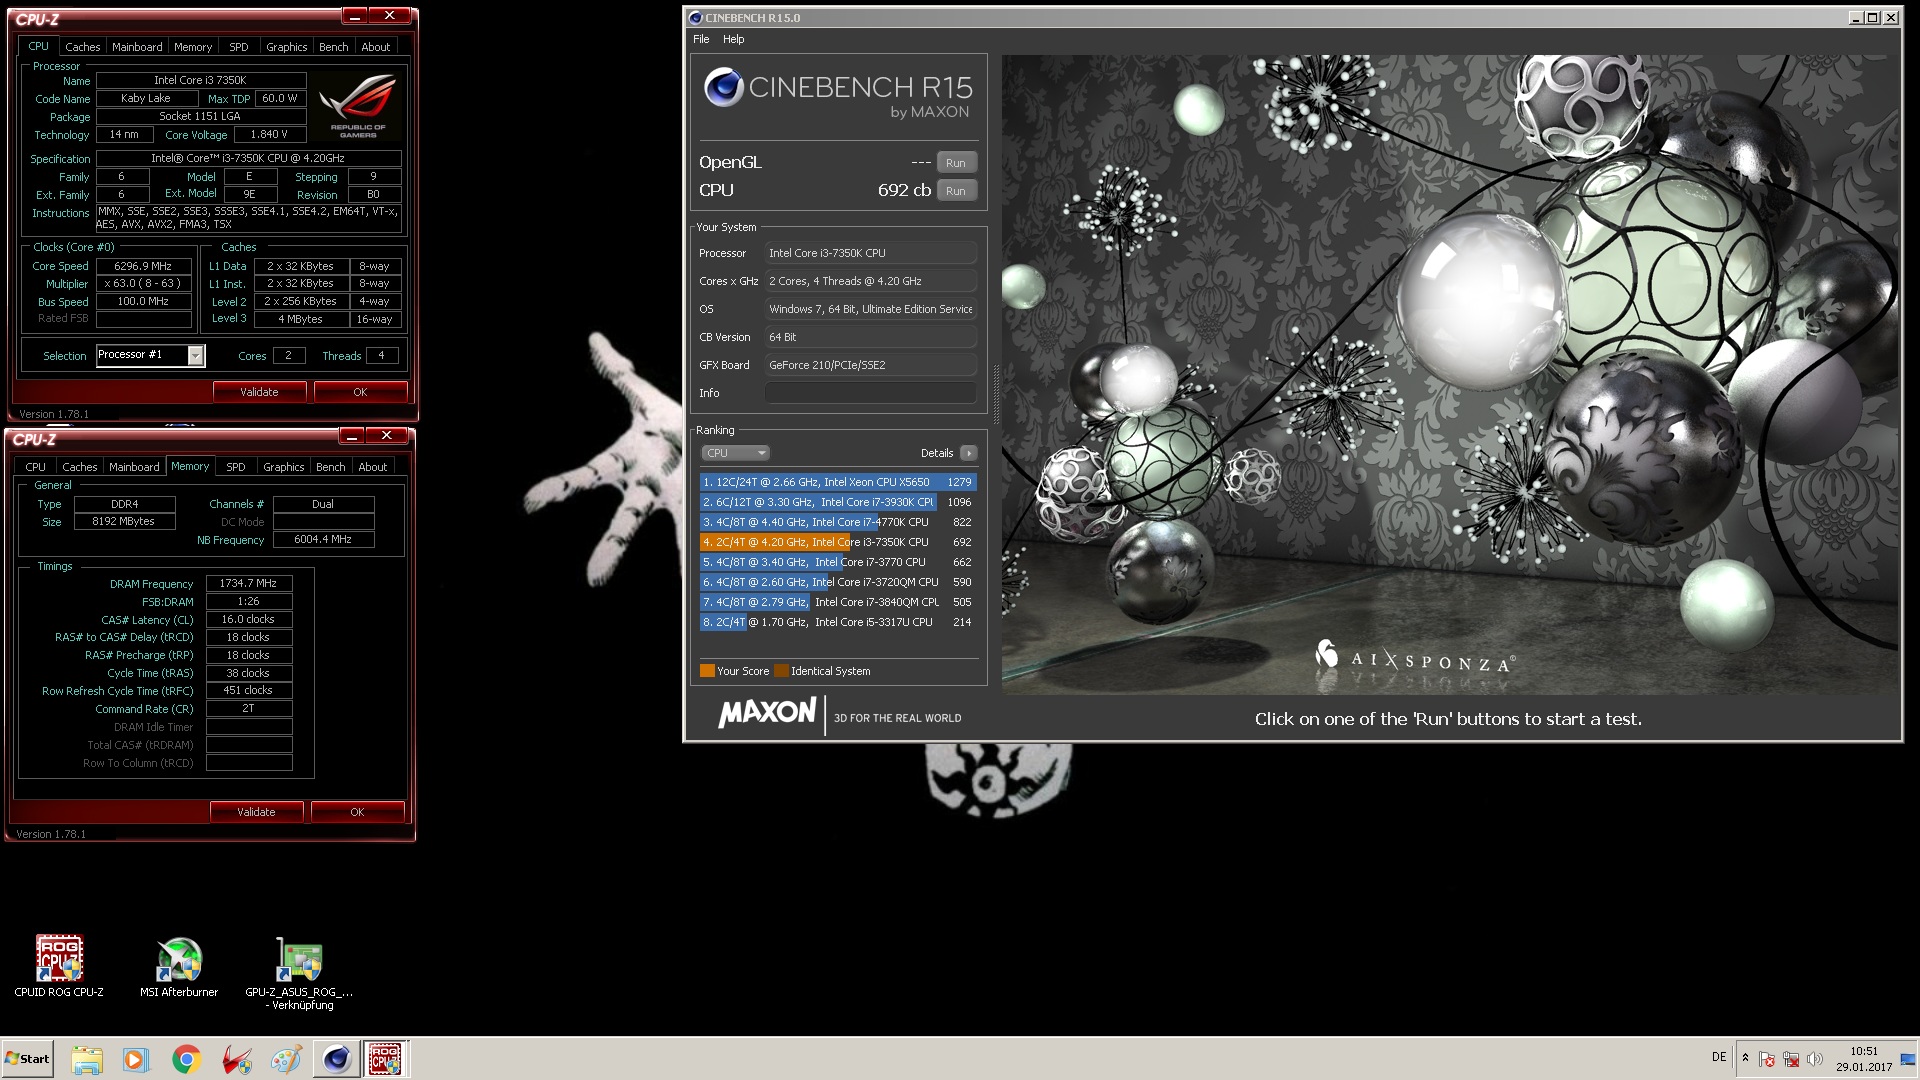Click the Core Speed value 6296.9 MHz

(143, 266)
